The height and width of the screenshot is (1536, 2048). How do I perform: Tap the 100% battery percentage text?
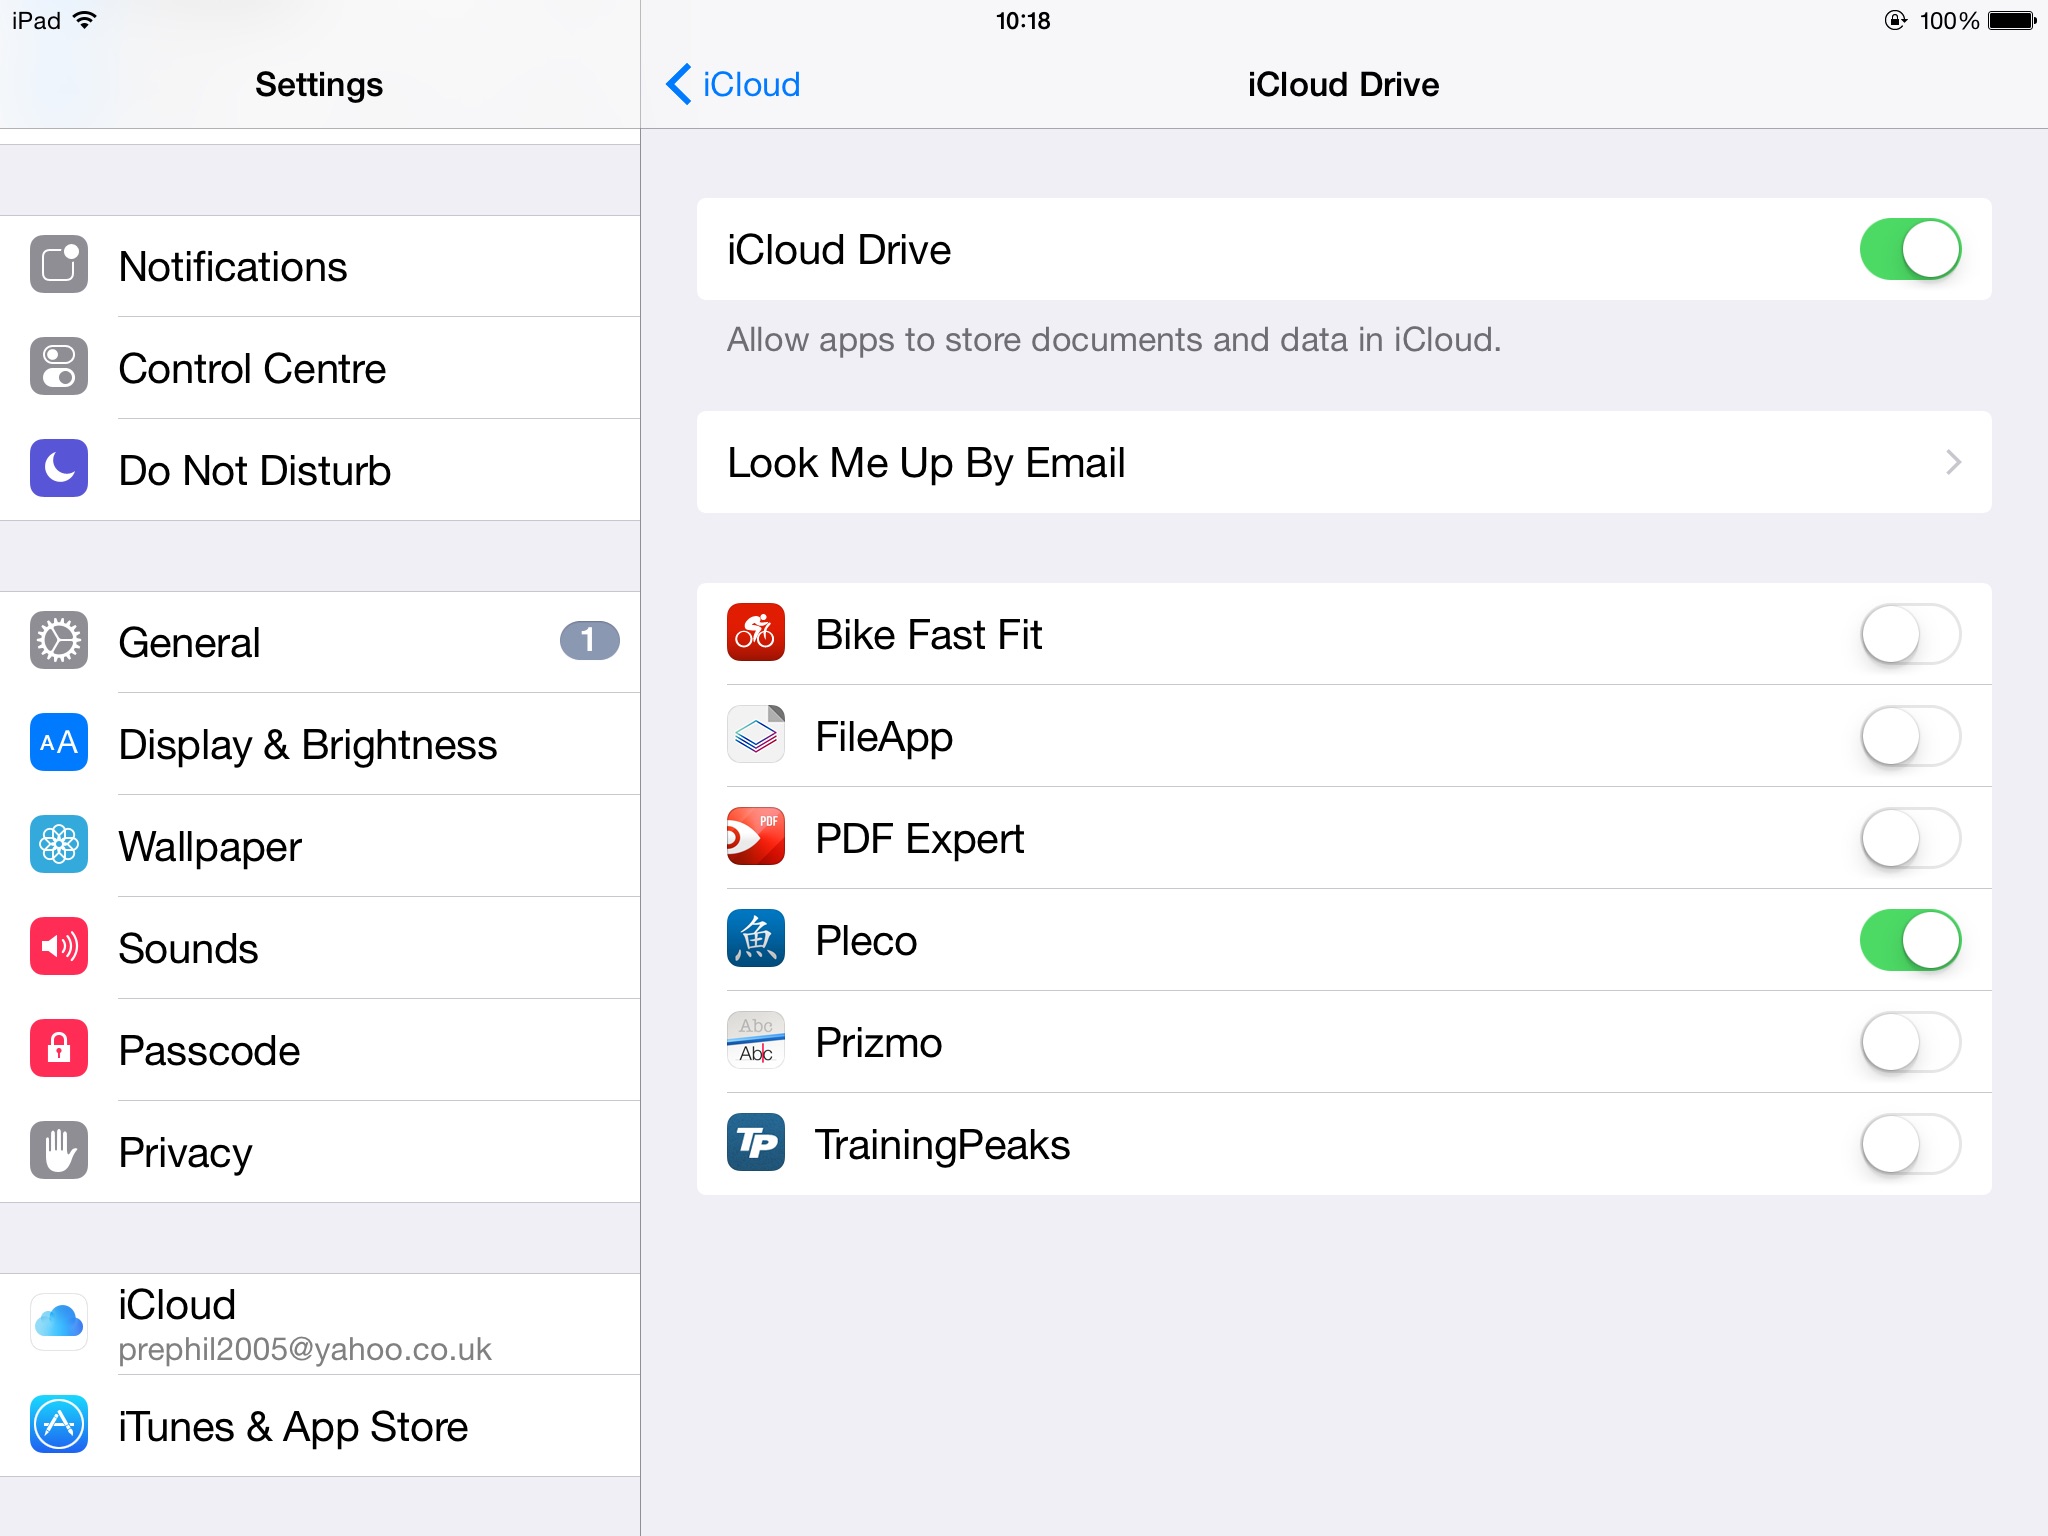1949,21
